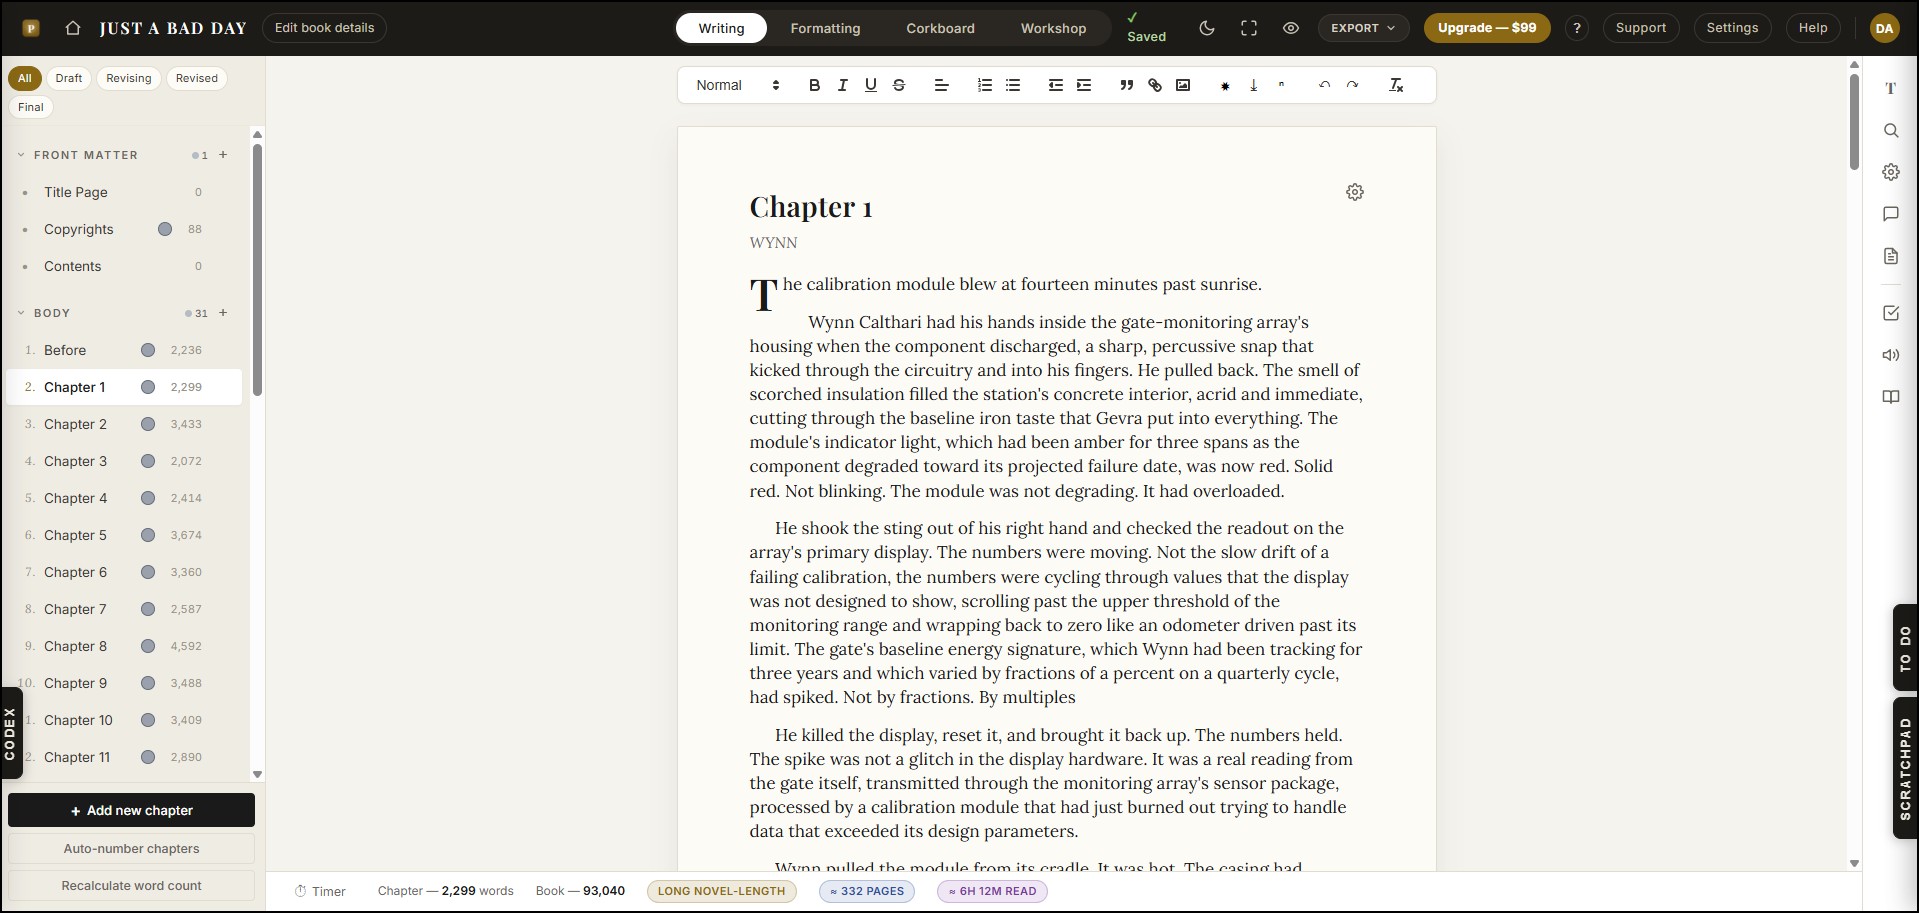
Task: Expand the CODEX side panel
Action: point(11,733)
